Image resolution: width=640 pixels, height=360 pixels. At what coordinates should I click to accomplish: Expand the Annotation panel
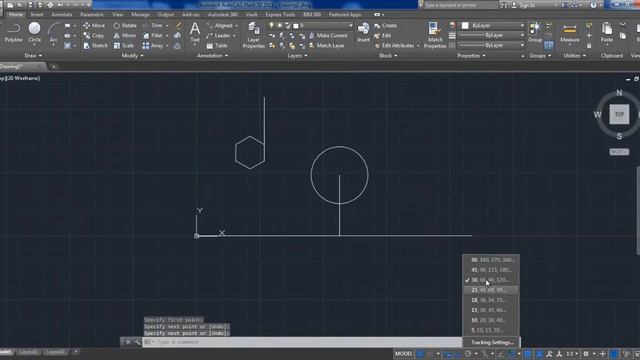[x=212, y=56]
